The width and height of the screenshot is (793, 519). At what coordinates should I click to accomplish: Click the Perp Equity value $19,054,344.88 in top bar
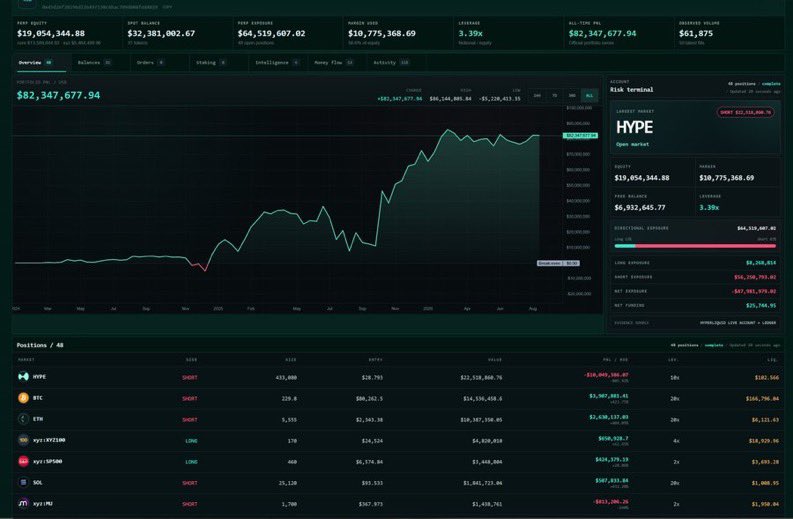[x=51, y=33]
